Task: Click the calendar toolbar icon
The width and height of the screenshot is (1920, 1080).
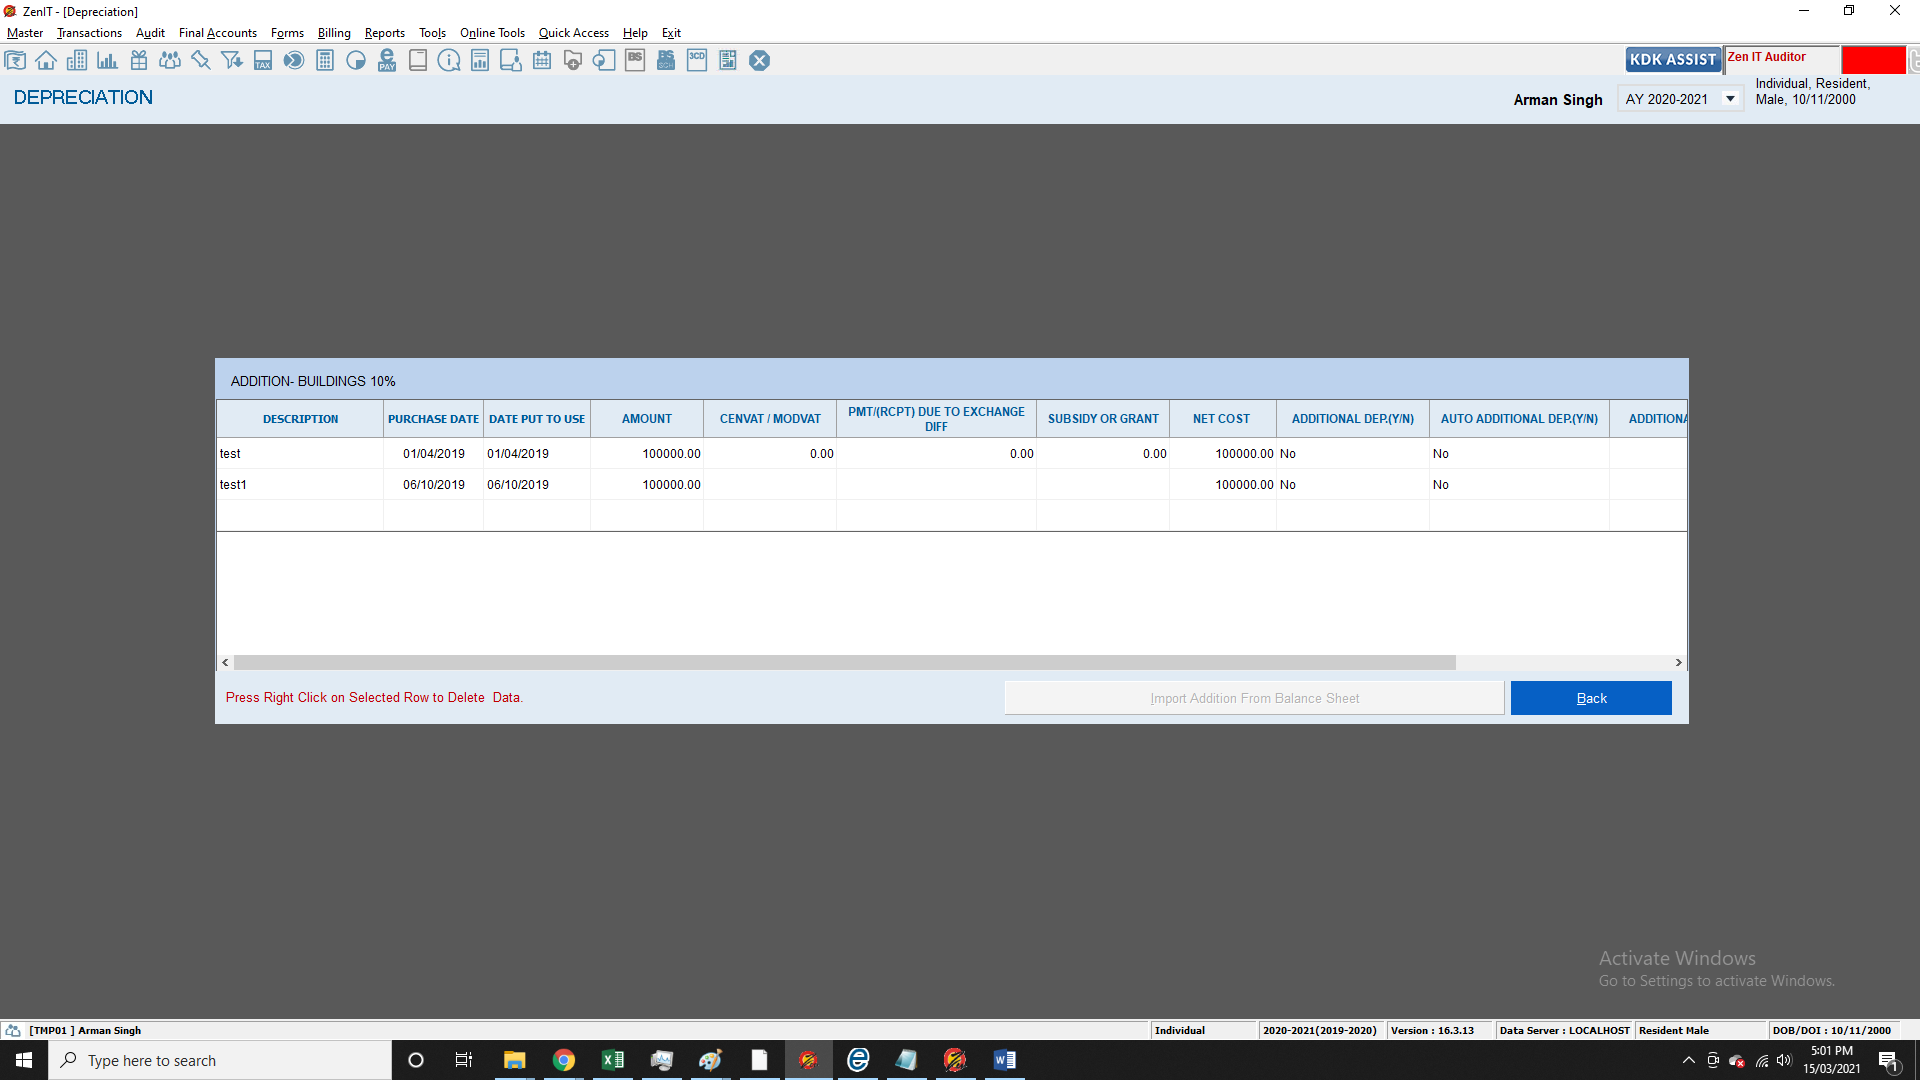Action: [542, 61]
